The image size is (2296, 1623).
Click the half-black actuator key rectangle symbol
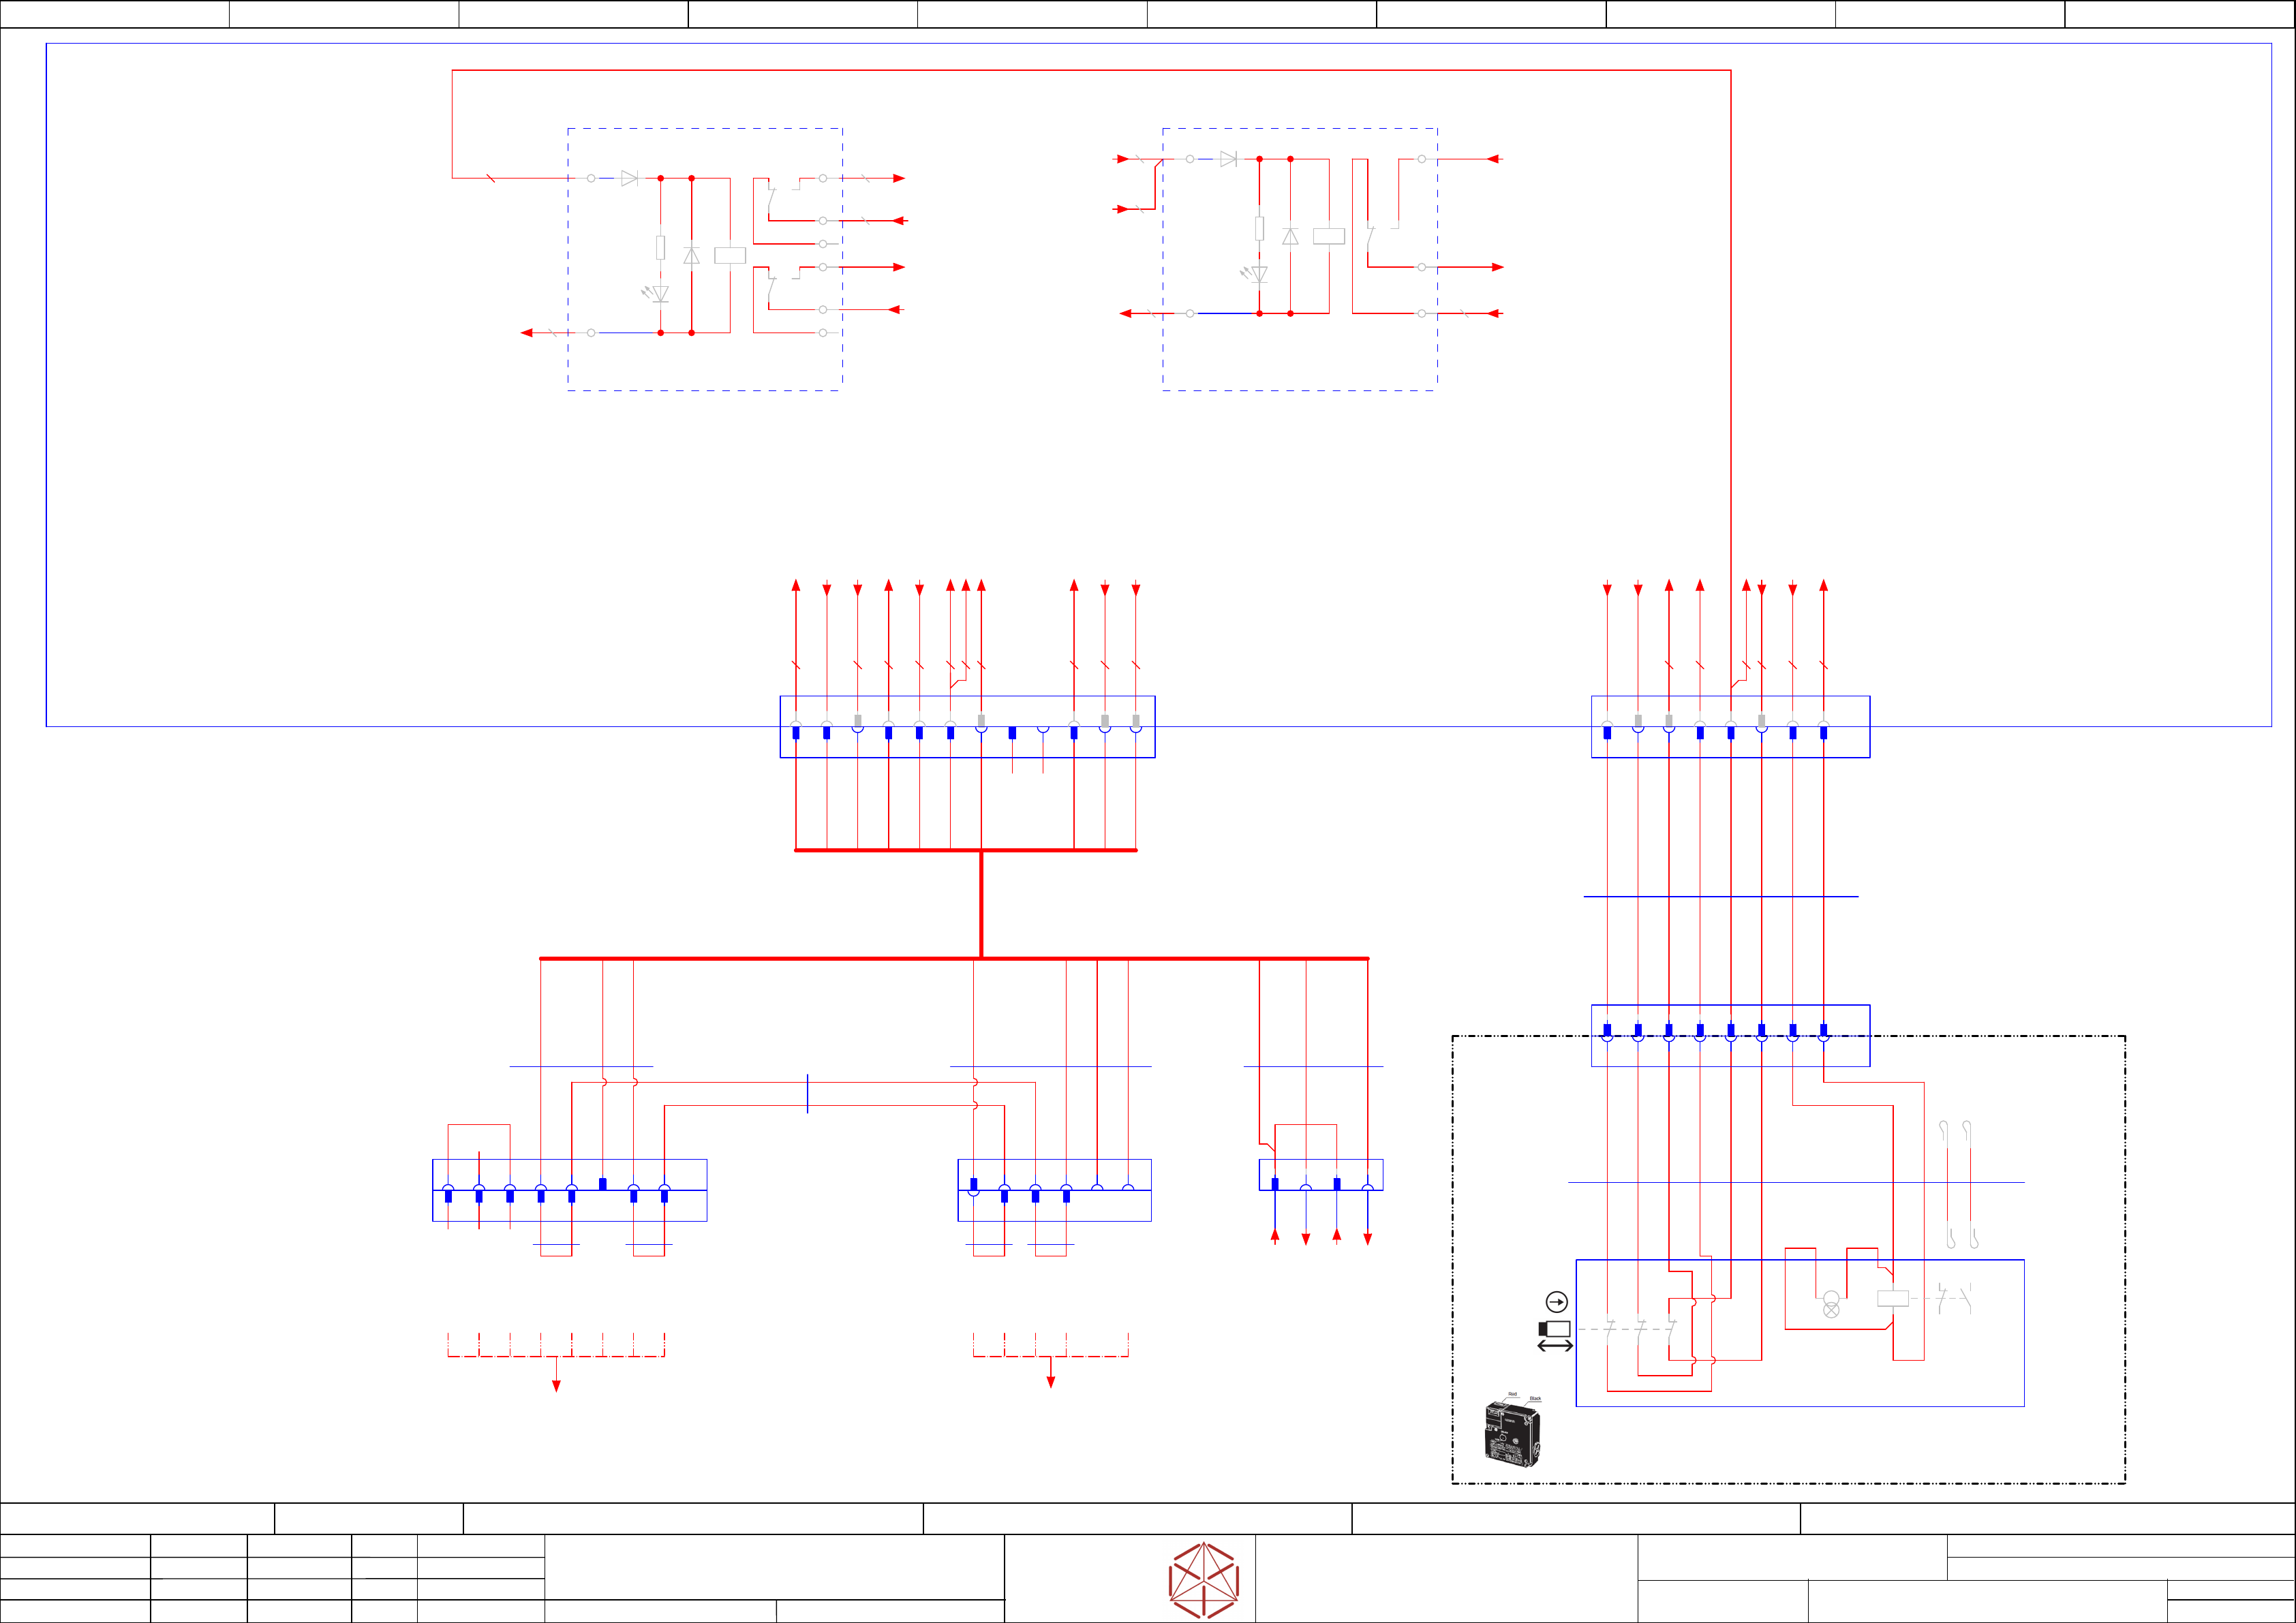(1555, 1329)
